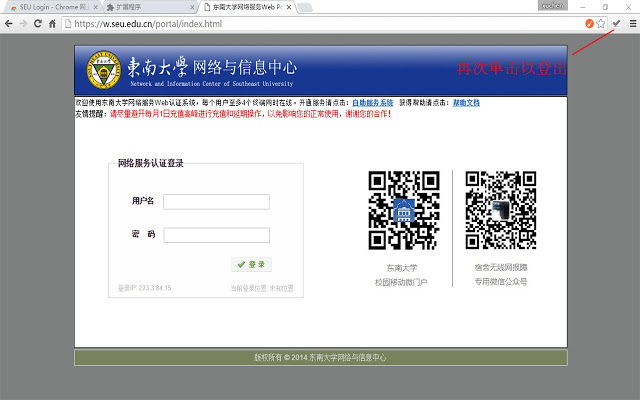Minimize the Chrome window
Screen dimensions: 640x400
(x=583, y=7)
